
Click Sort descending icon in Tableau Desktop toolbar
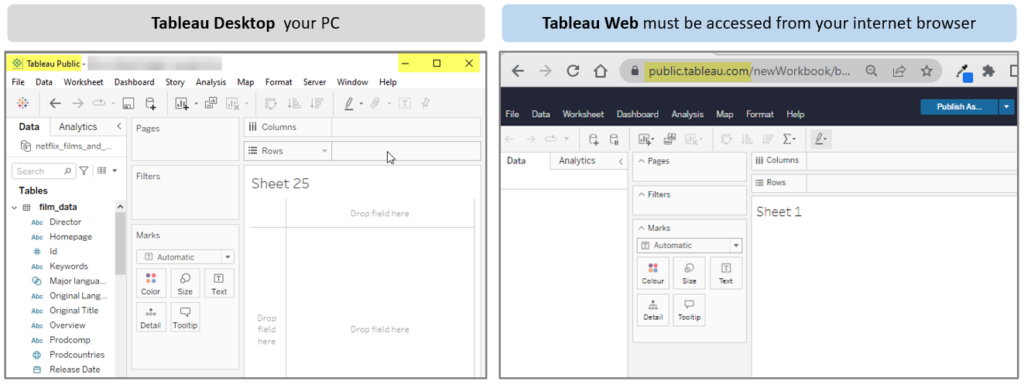[317, 103]
